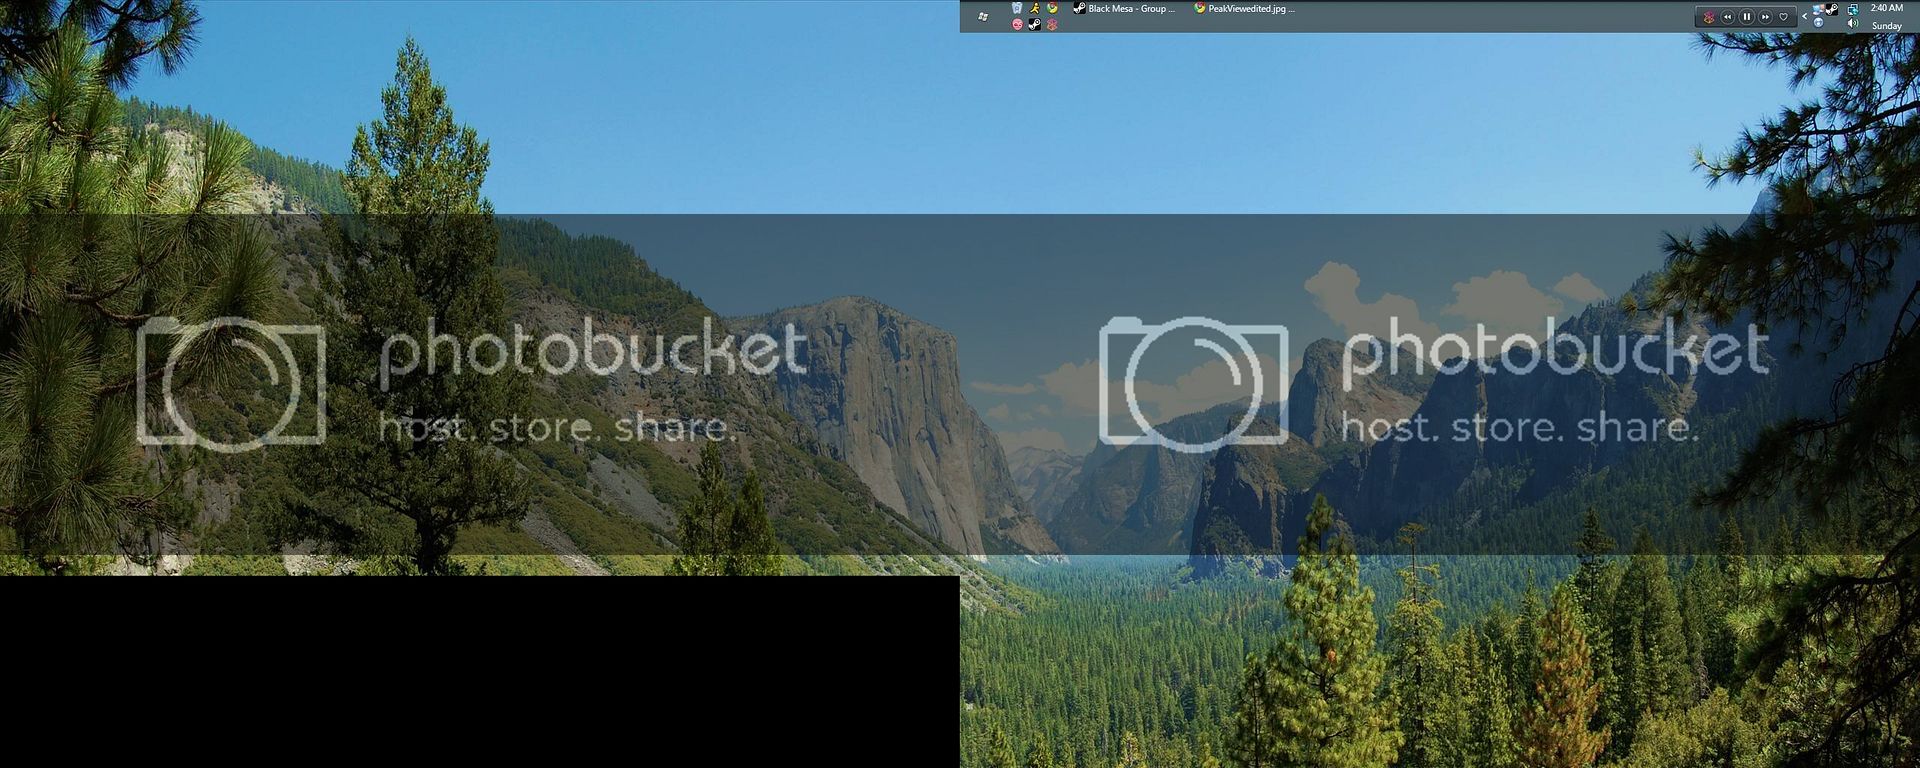Open the Windows Start menu
The height and width of the screenshot is (768, 1920).
pos(983,16)
